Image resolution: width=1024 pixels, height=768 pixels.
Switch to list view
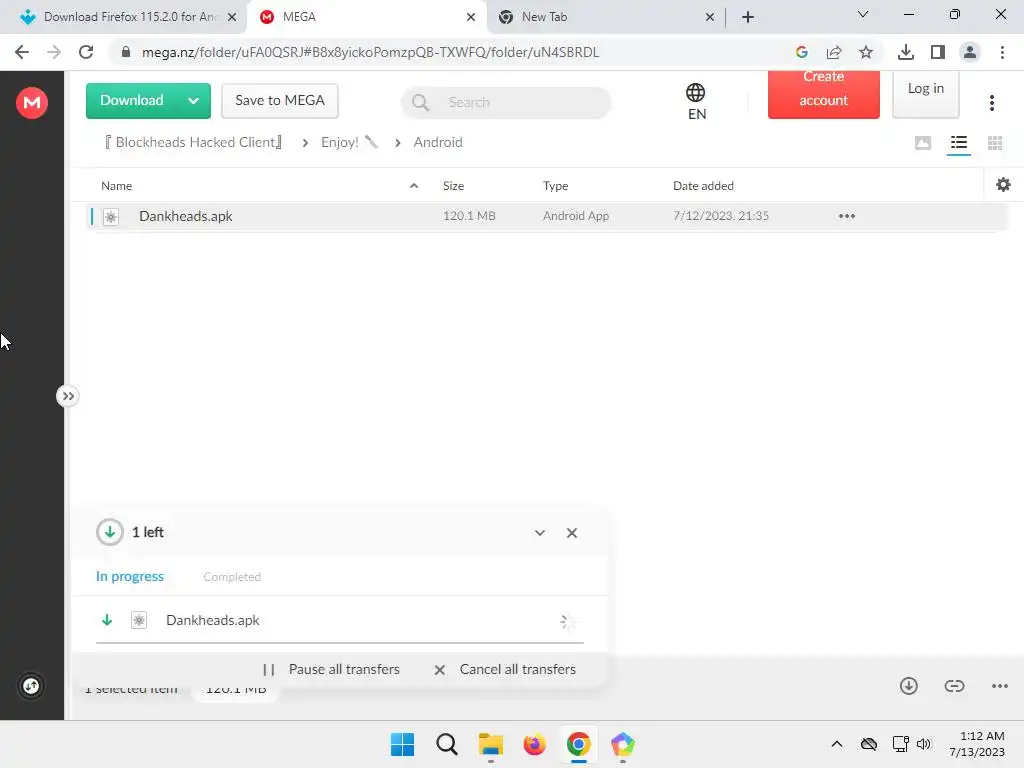pyautogui.click(x=959, y=143)
